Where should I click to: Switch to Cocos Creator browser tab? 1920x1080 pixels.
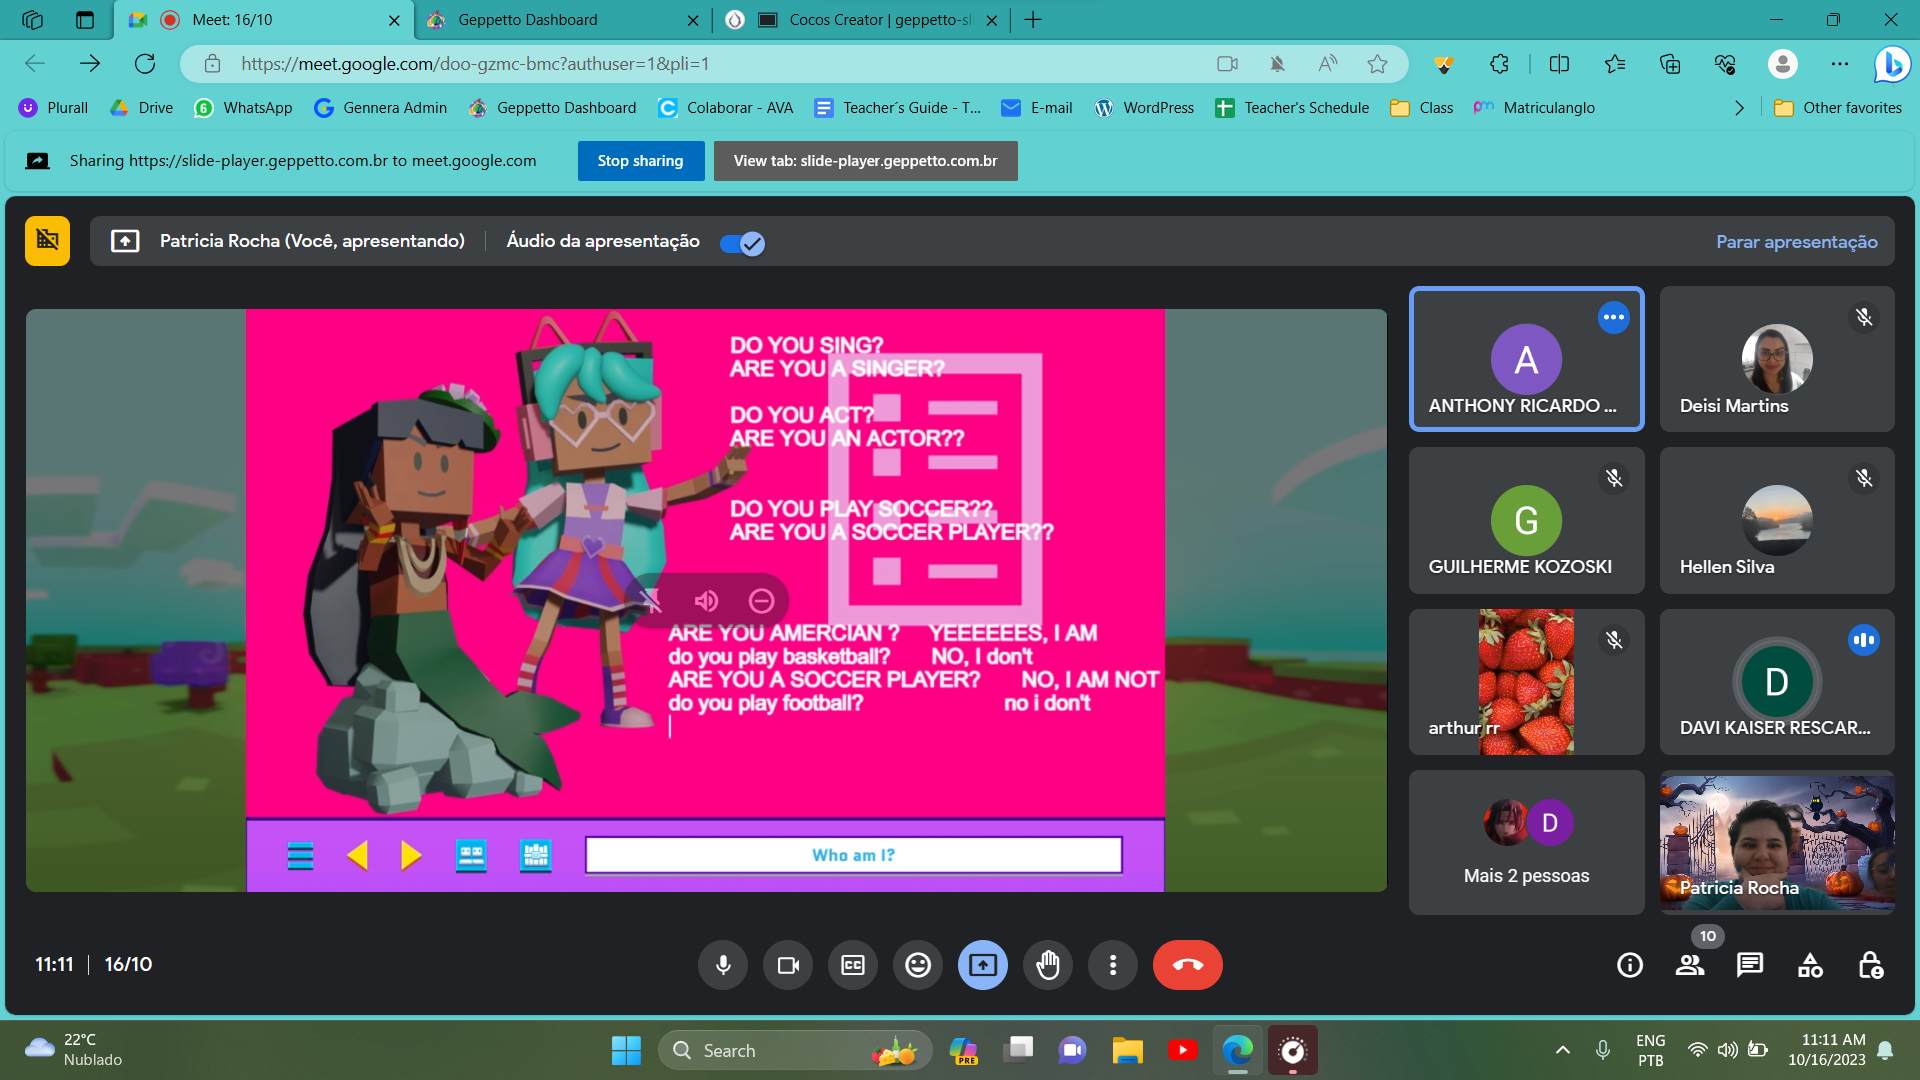860,20
